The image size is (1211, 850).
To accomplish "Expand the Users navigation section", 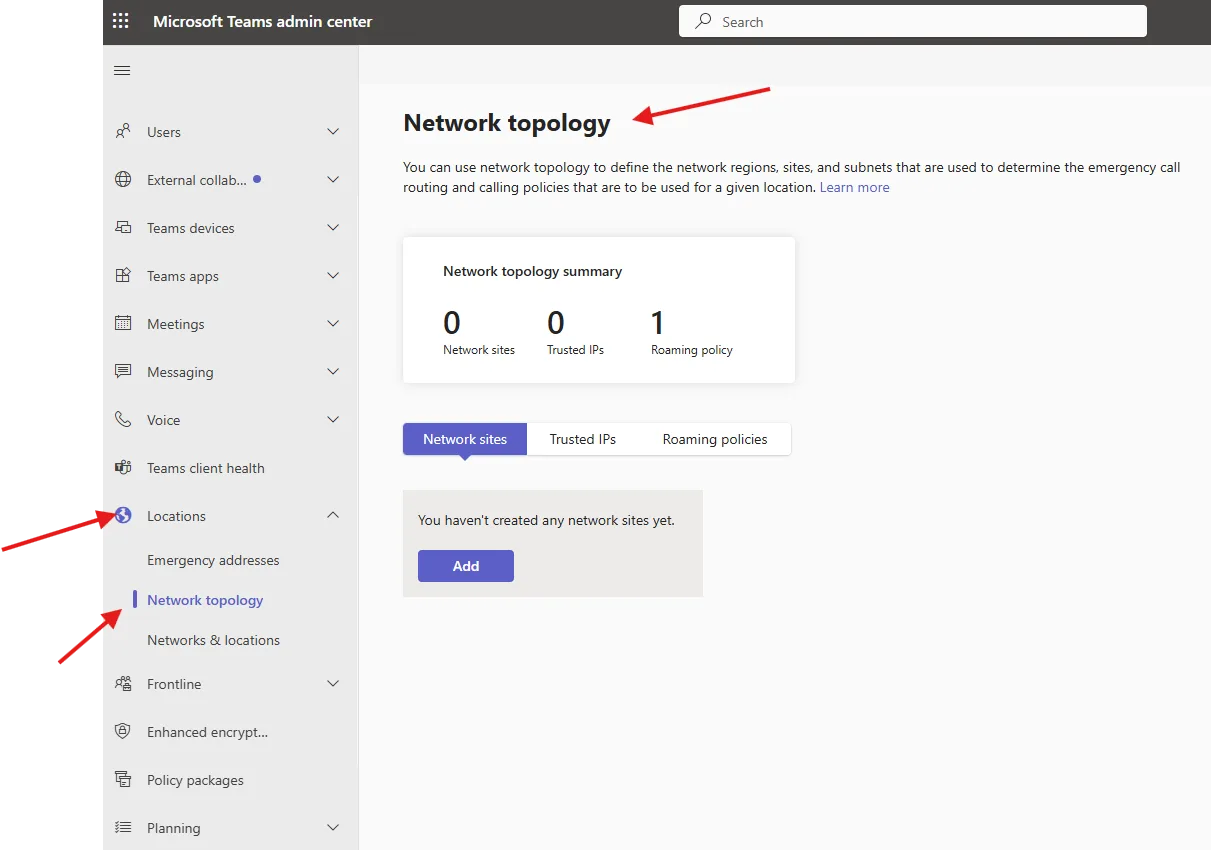I will (333, 131).
